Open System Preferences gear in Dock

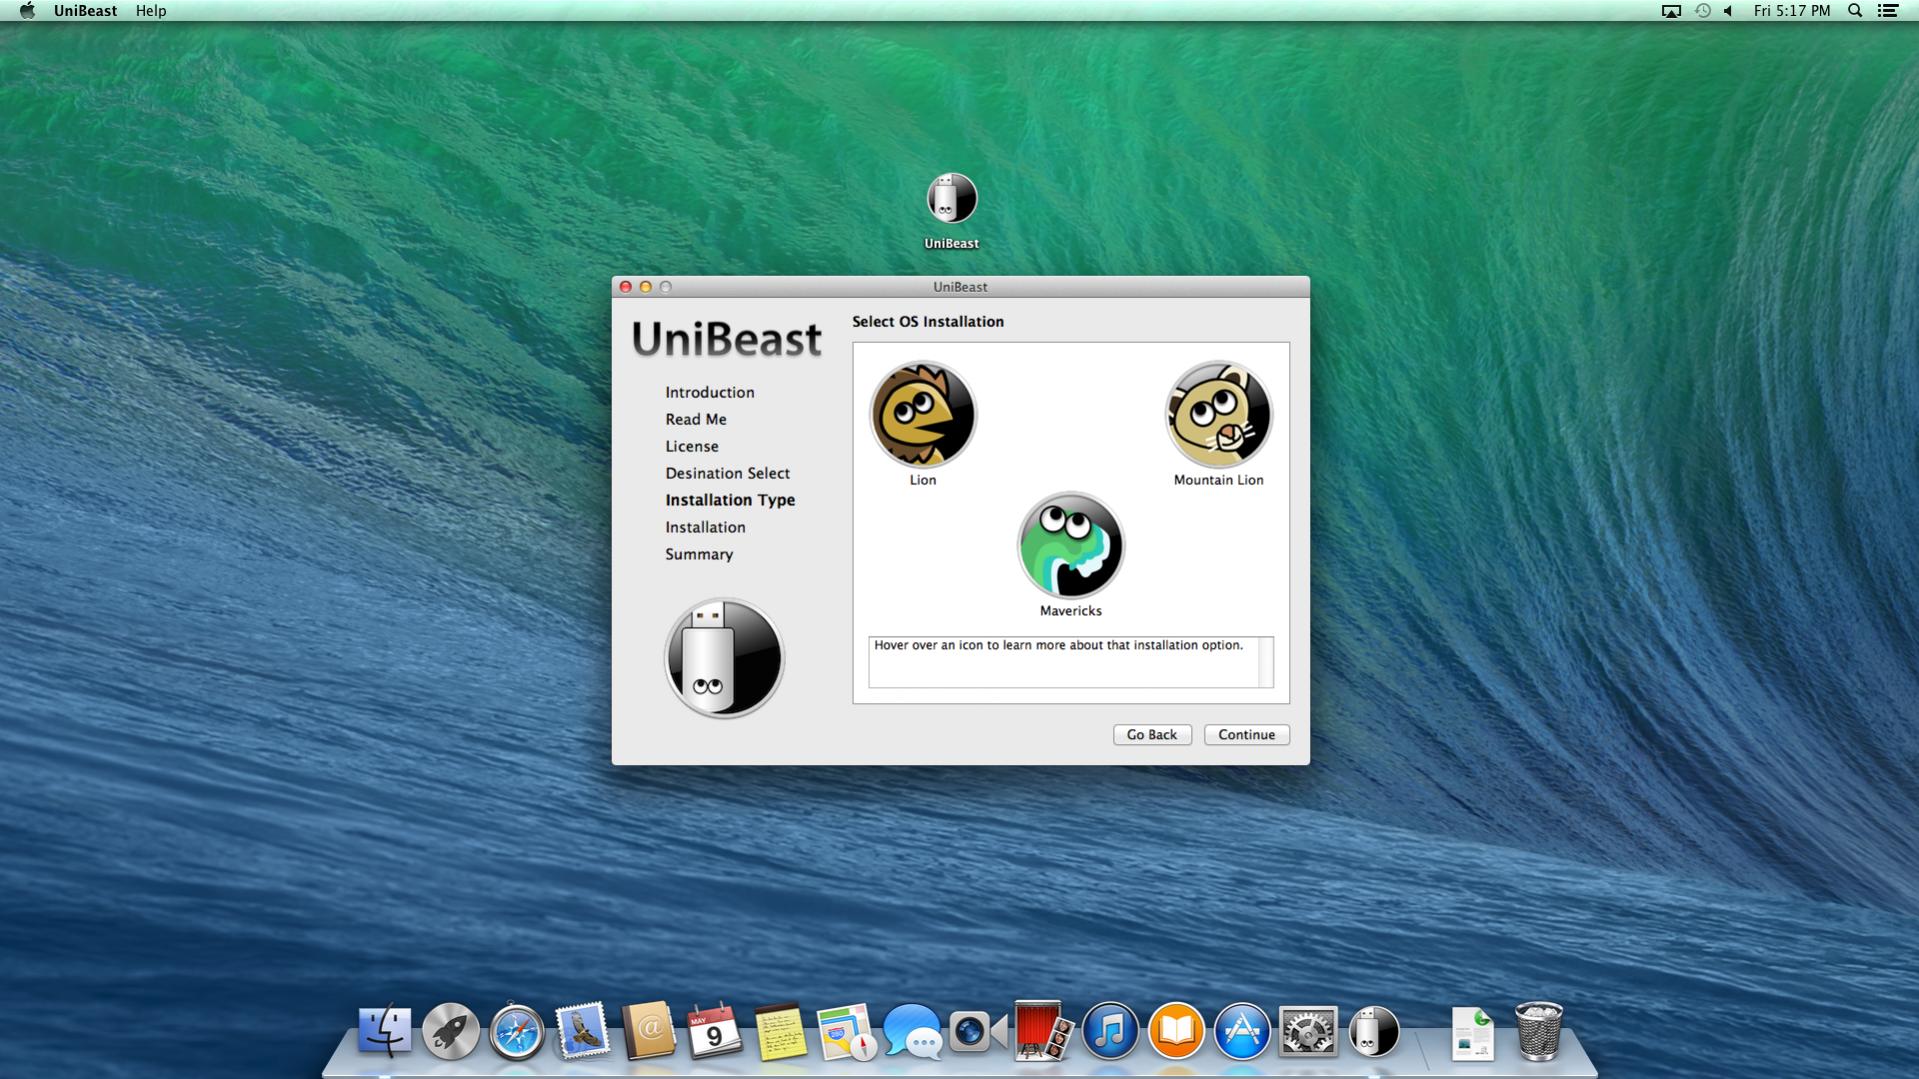point(1308,1031)
